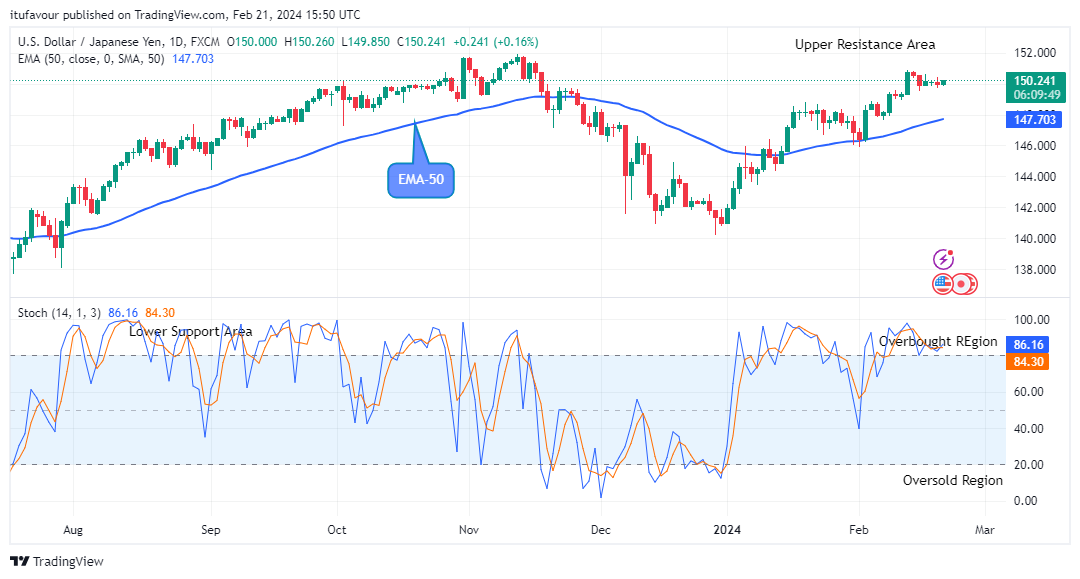1080x579 pixels.
Task: Click the EMA-50 callout label
Action: (x=421, y=180)
